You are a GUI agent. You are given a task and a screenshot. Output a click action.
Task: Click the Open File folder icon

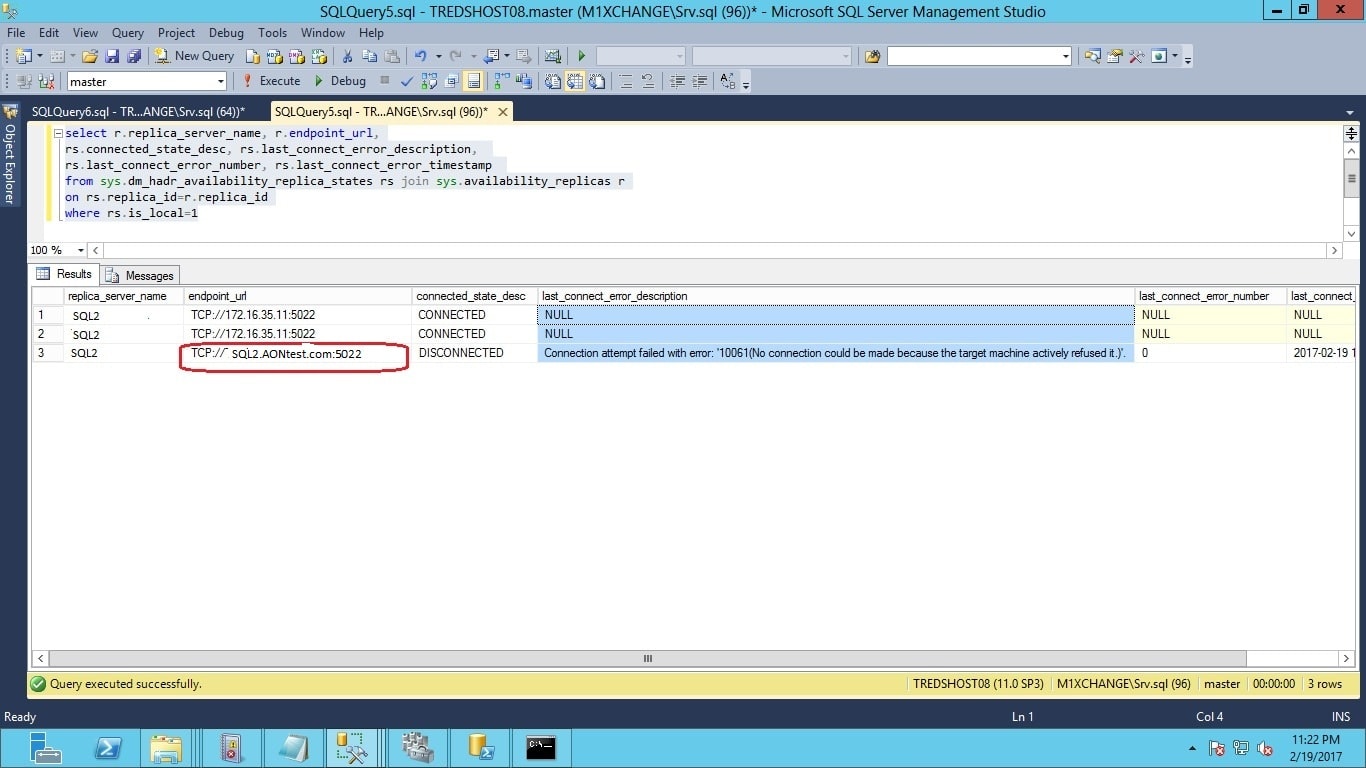[90, 57]
